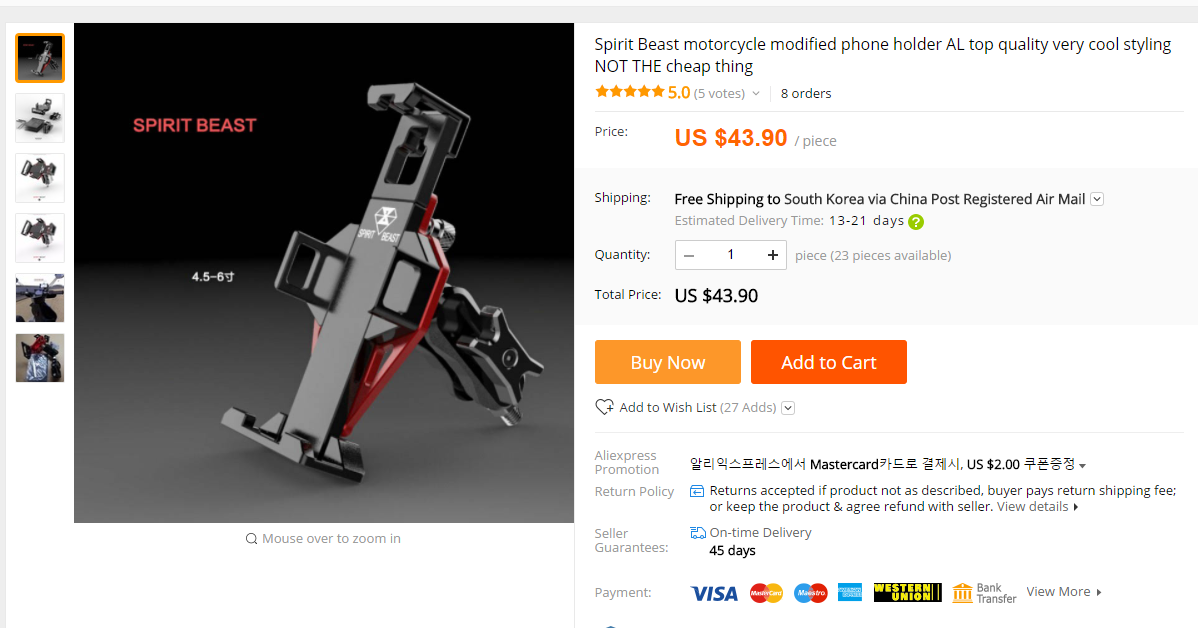Select the second product thumbnail
Image resolution: width=1198 pixels, height=628 pixels.
40,118
